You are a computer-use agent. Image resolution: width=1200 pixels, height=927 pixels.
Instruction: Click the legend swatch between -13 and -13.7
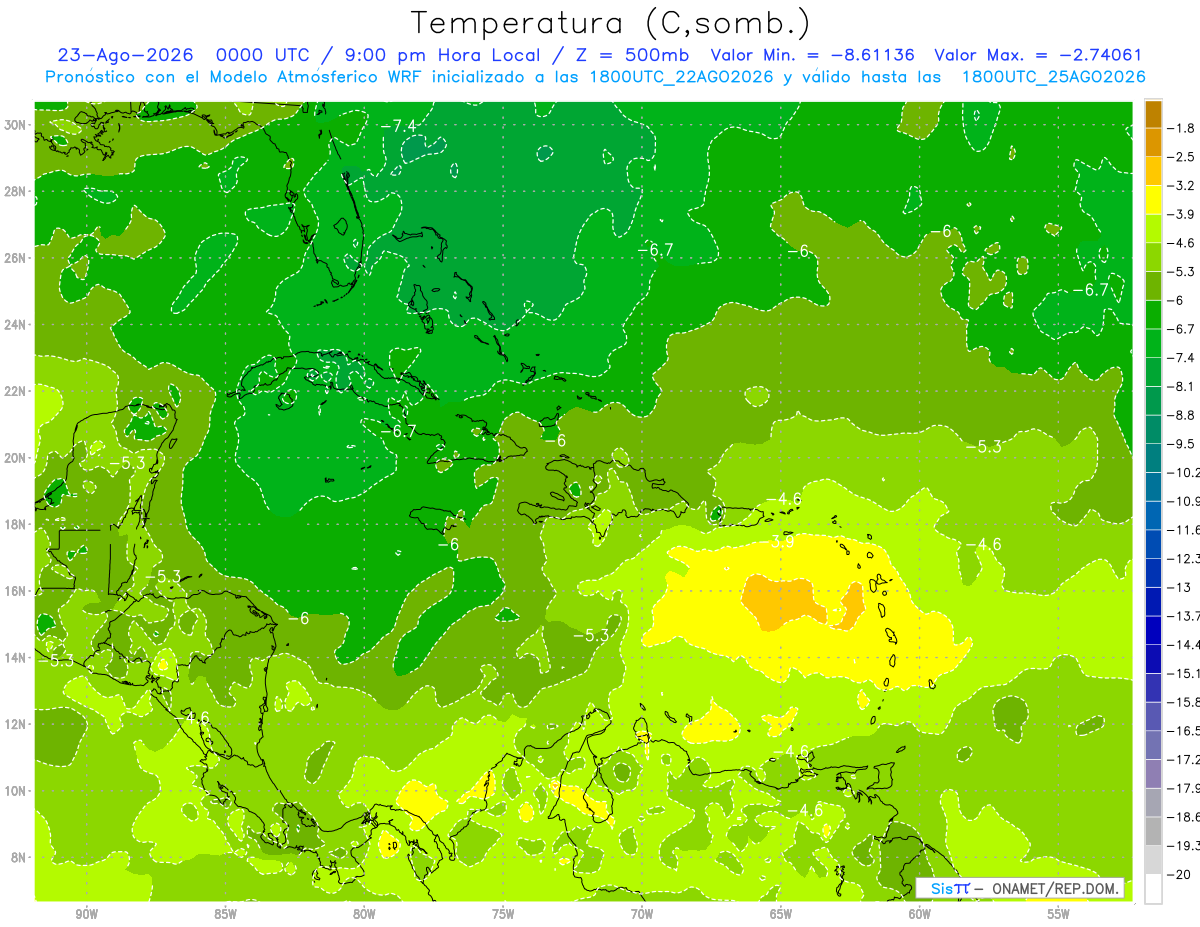click(x=1153, y=601)
